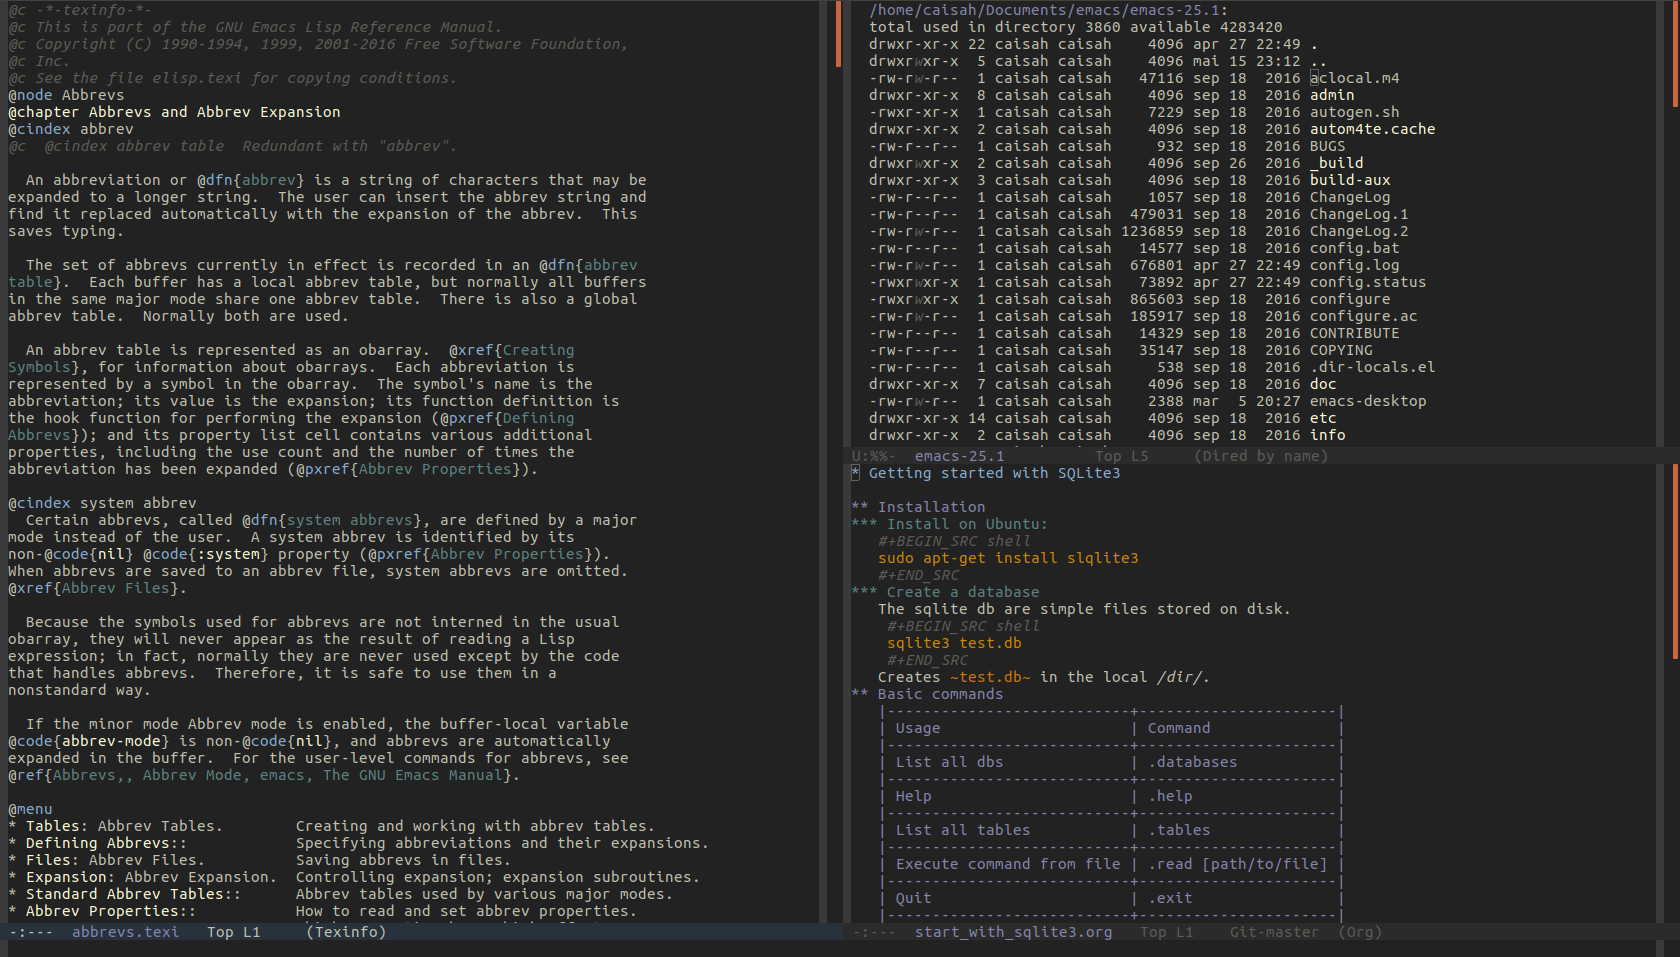Click the List all dbs table cell
Image resolution: width=1680 pixels, height=957 pixels.
(949, 762)
